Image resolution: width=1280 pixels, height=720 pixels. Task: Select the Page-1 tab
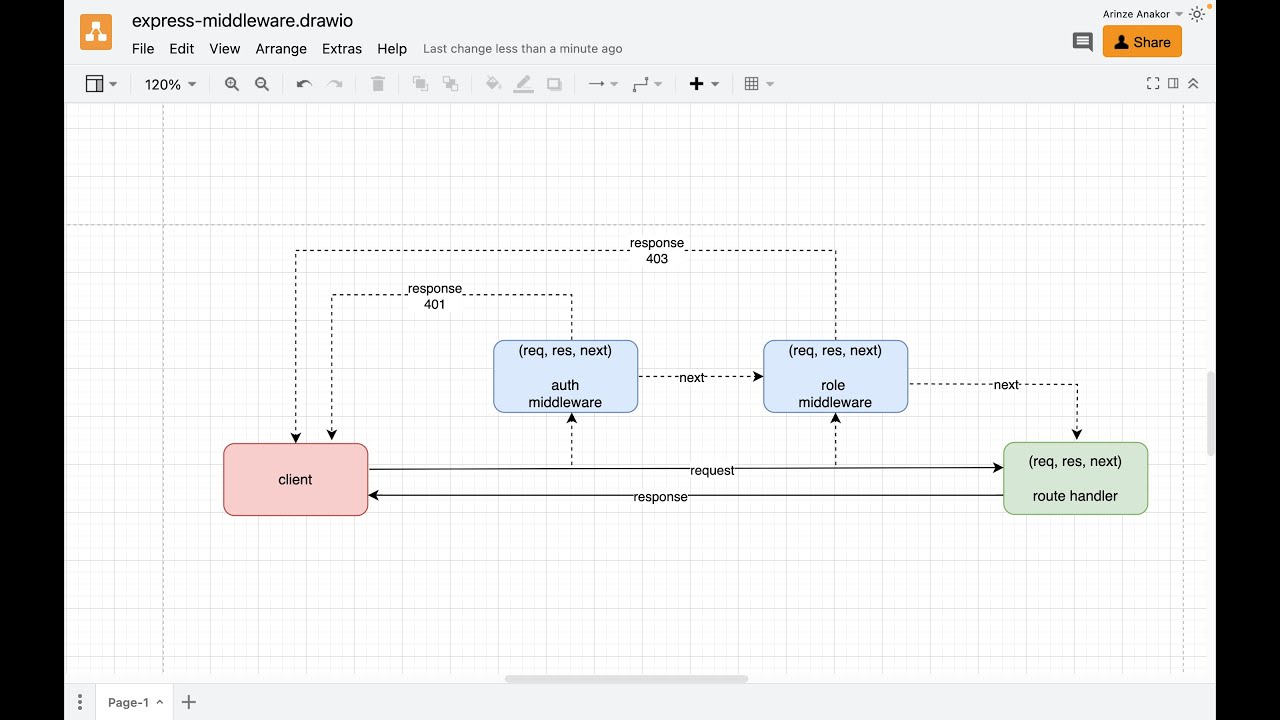(x=134, y=702)
